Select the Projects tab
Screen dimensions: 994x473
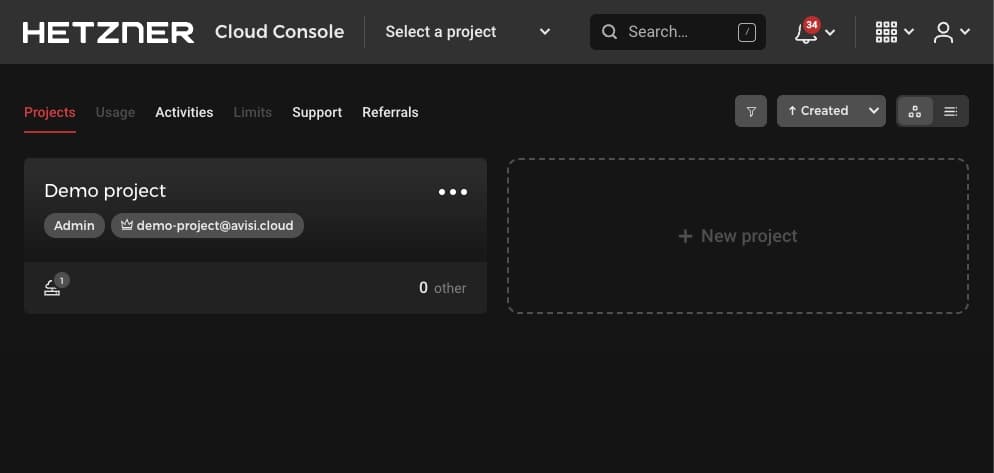coord(49,112)
